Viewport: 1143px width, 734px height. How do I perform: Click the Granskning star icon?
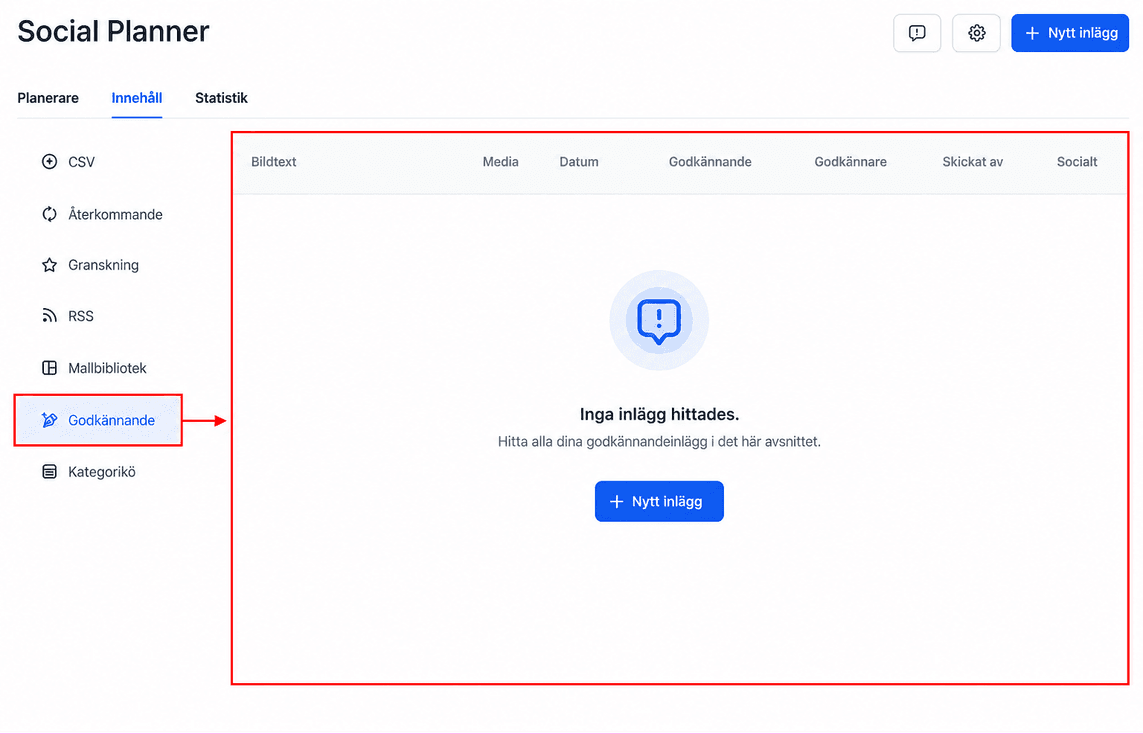[x=49, y=265]
